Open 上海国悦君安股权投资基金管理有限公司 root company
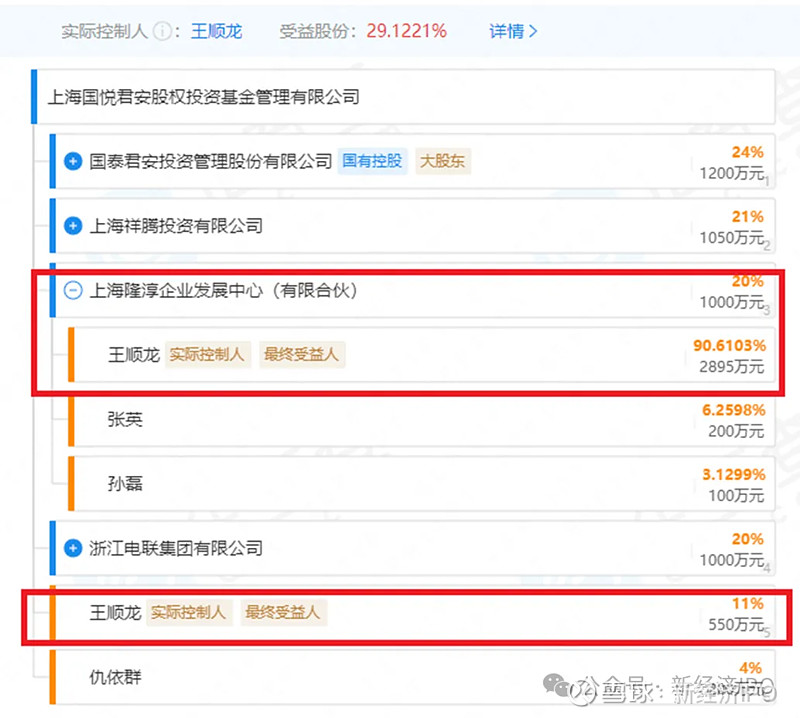The image size is (800, 718). click(x=204, y=97)
